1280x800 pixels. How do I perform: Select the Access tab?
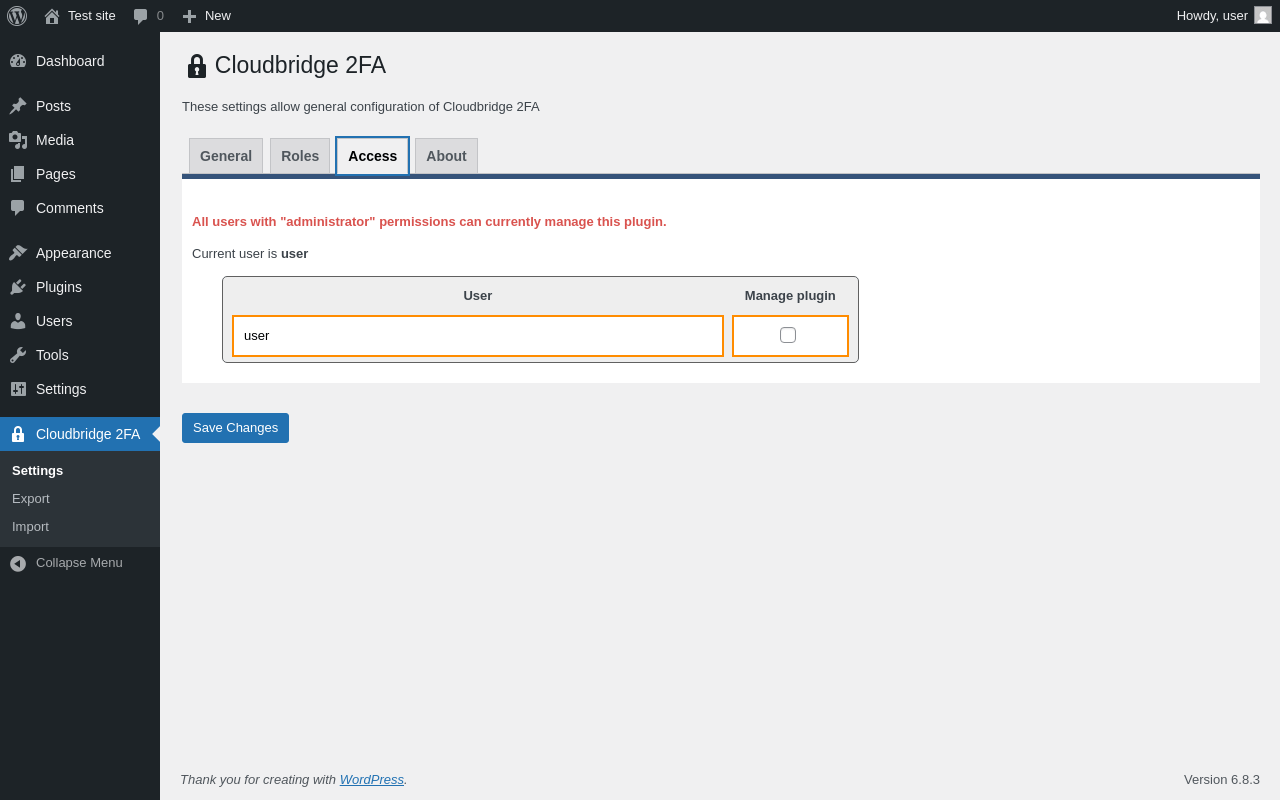tap(372, 156)
